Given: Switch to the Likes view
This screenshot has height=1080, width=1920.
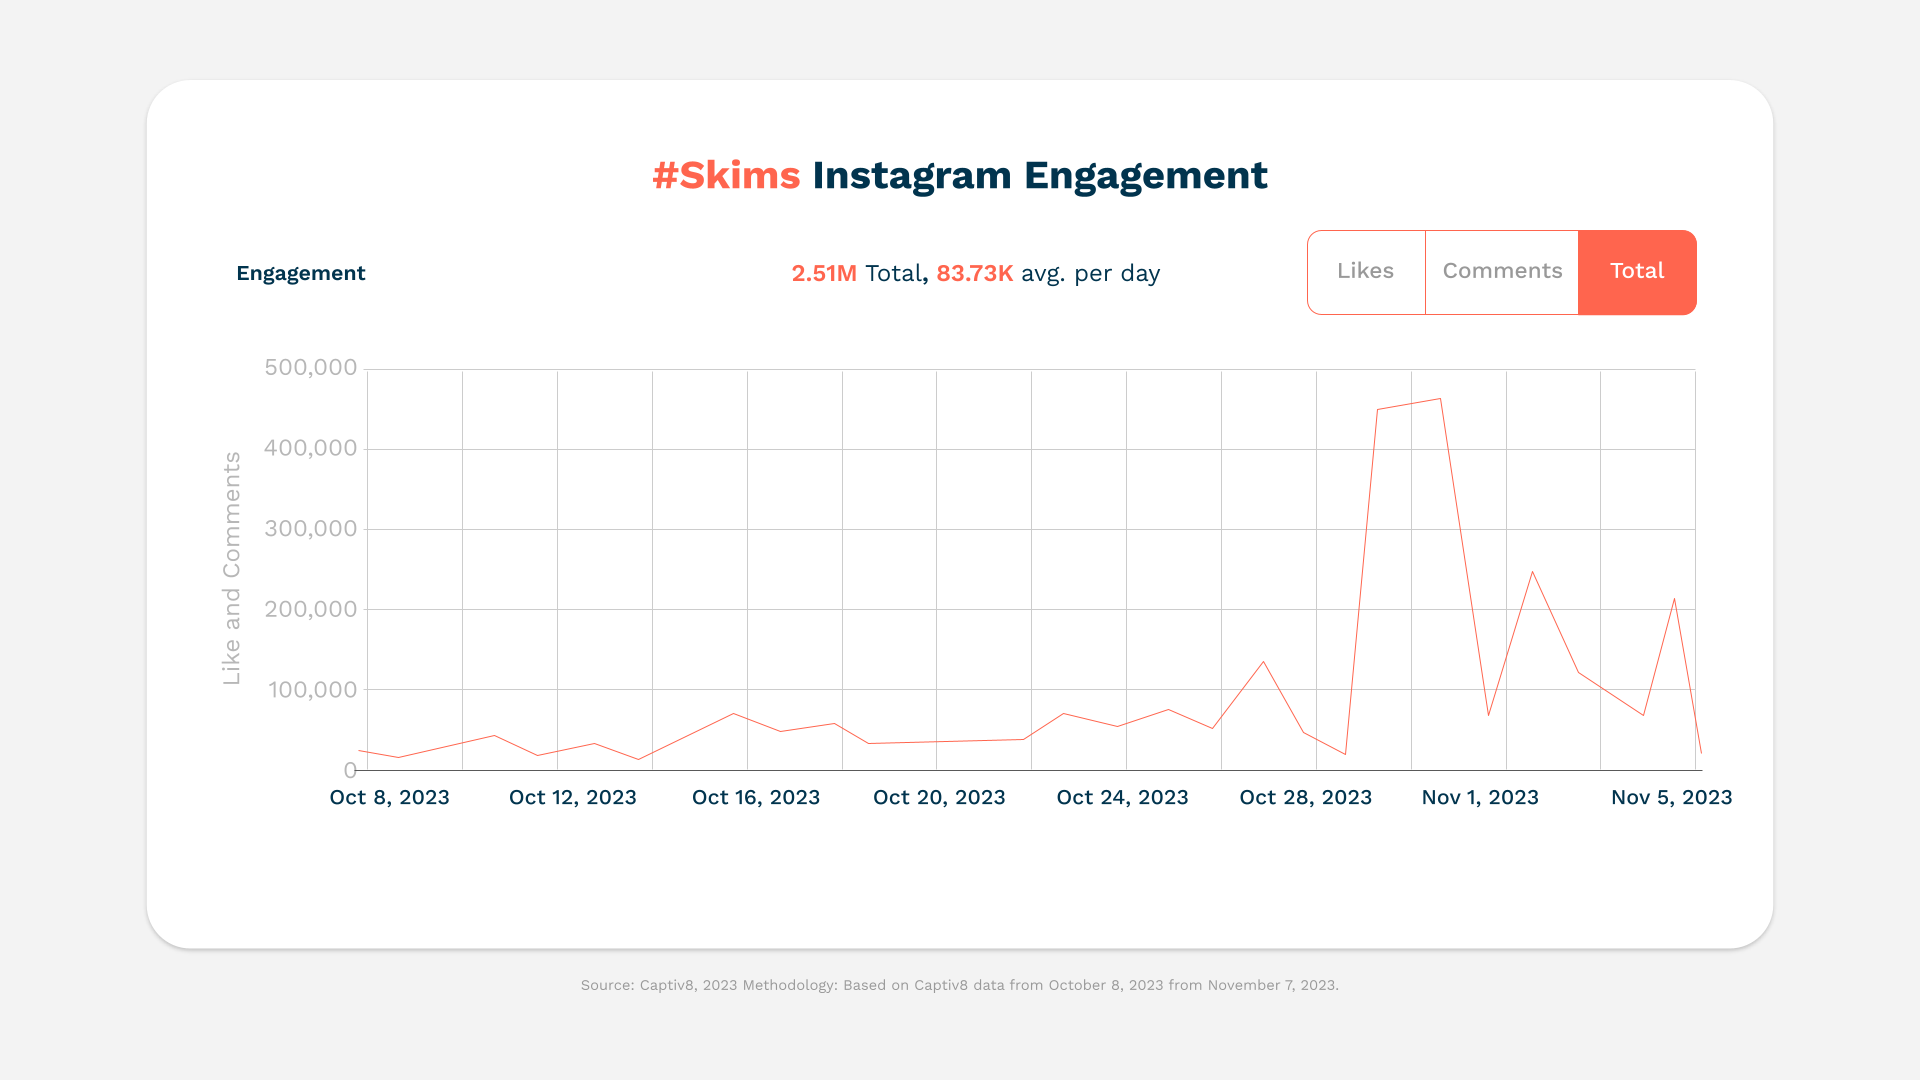Looking at the screenshot, I should (1365, 271).
